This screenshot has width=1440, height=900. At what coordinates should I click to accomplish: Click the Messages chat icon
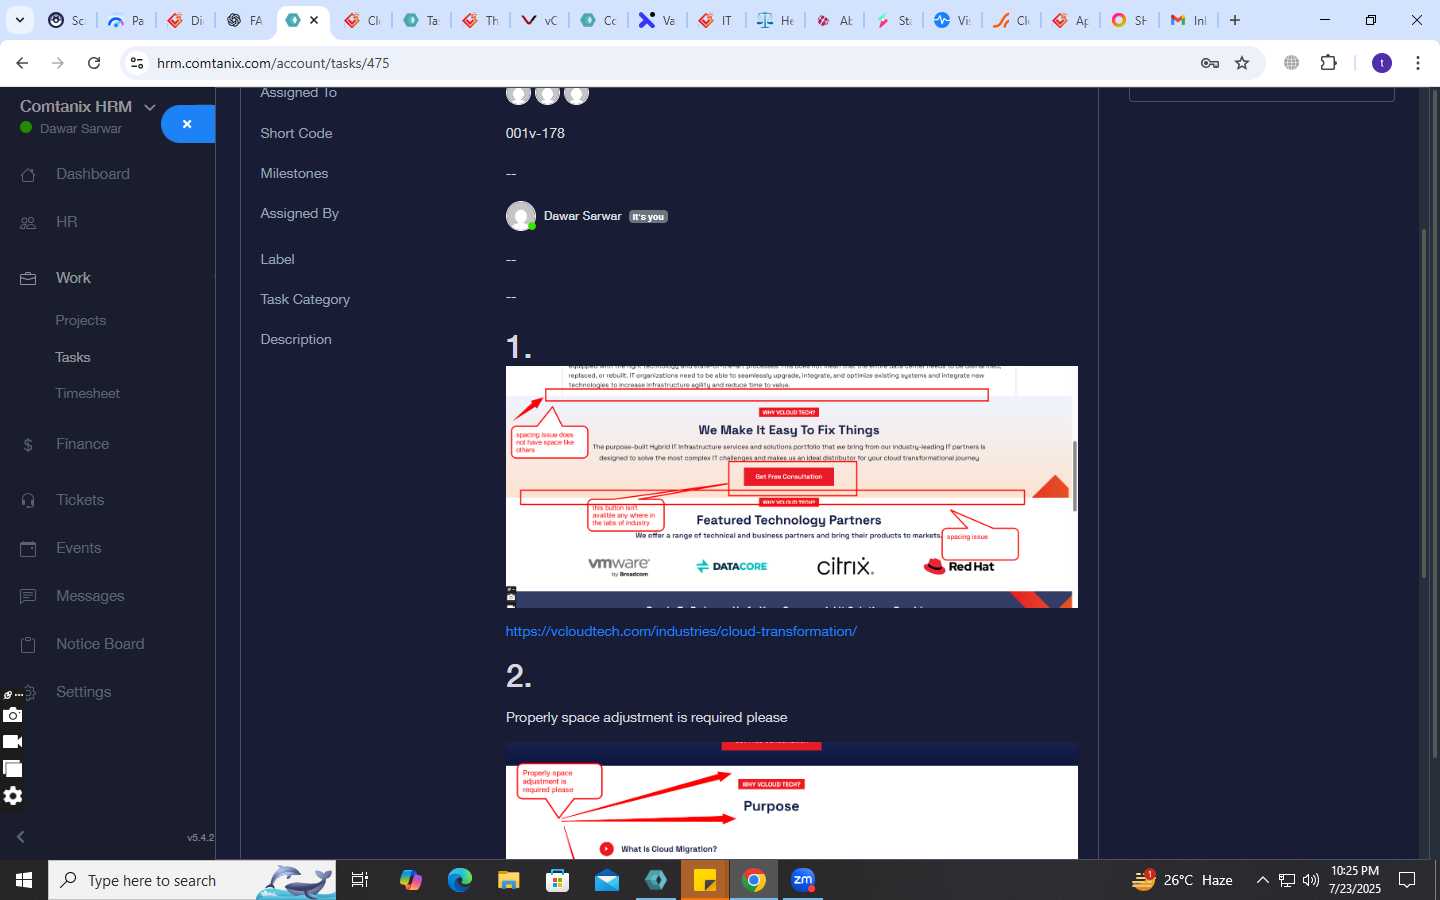[x=28, y=596]
